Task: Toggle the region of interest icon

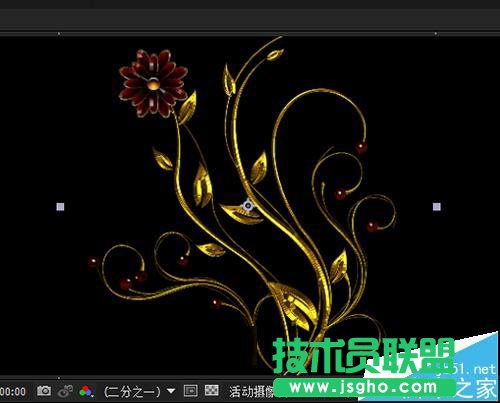Action: (x=191, y=391)
